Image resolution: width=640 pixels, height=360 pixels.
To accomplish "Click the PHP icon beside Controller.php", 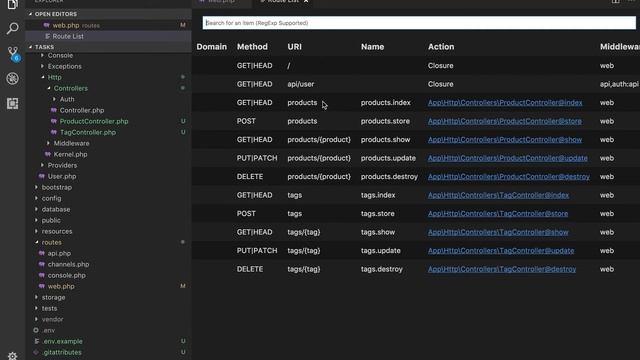I will [53, 110].
